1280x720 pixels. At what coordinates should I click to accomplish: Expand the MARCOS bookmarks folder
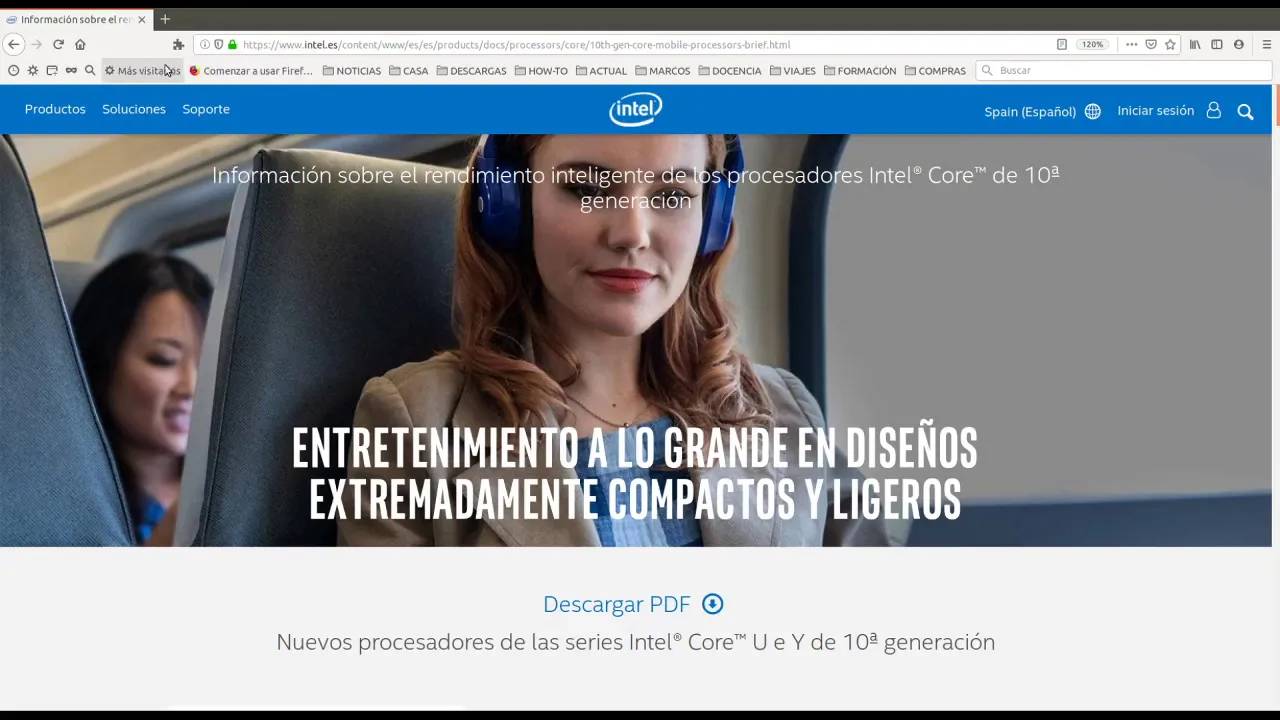click(x=663, y=71)
